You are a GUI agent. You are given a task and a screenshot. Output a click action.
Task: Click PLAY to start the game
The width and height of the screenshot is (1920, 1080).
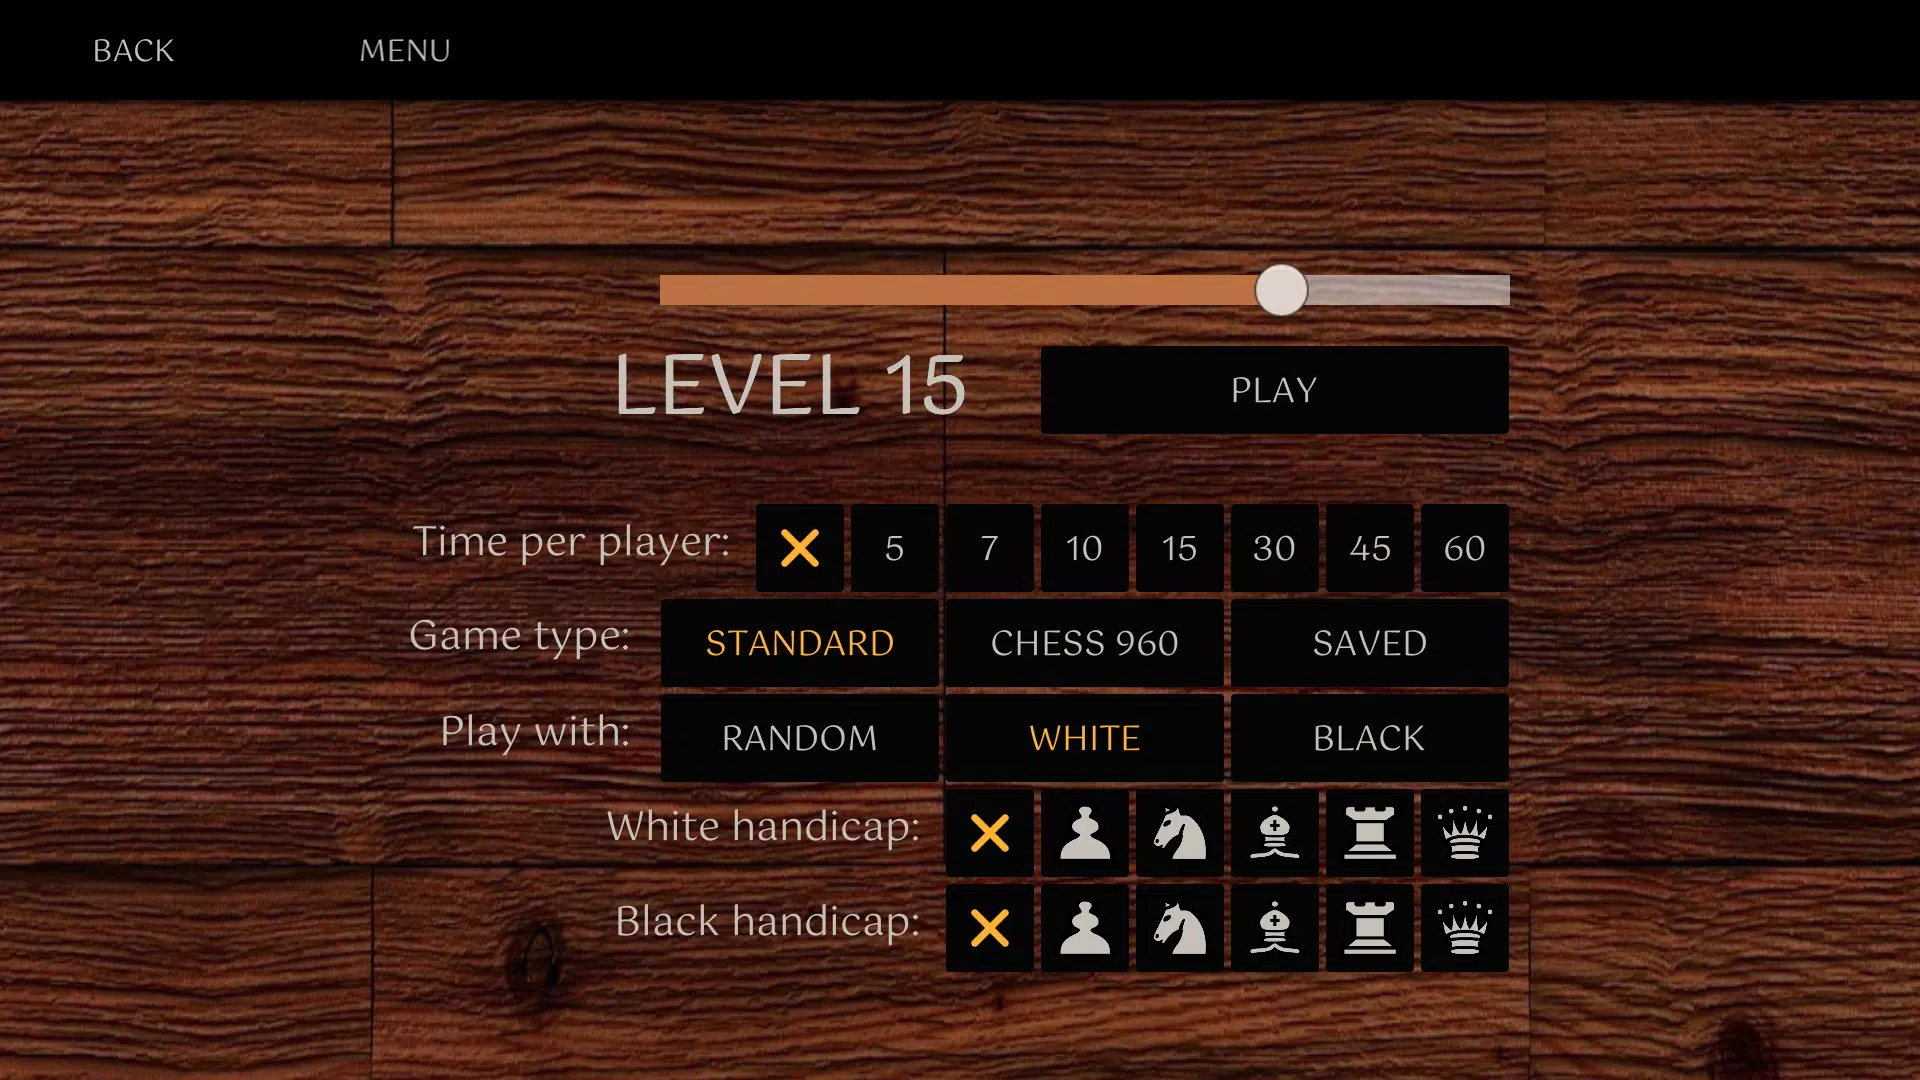point(1274,390)
